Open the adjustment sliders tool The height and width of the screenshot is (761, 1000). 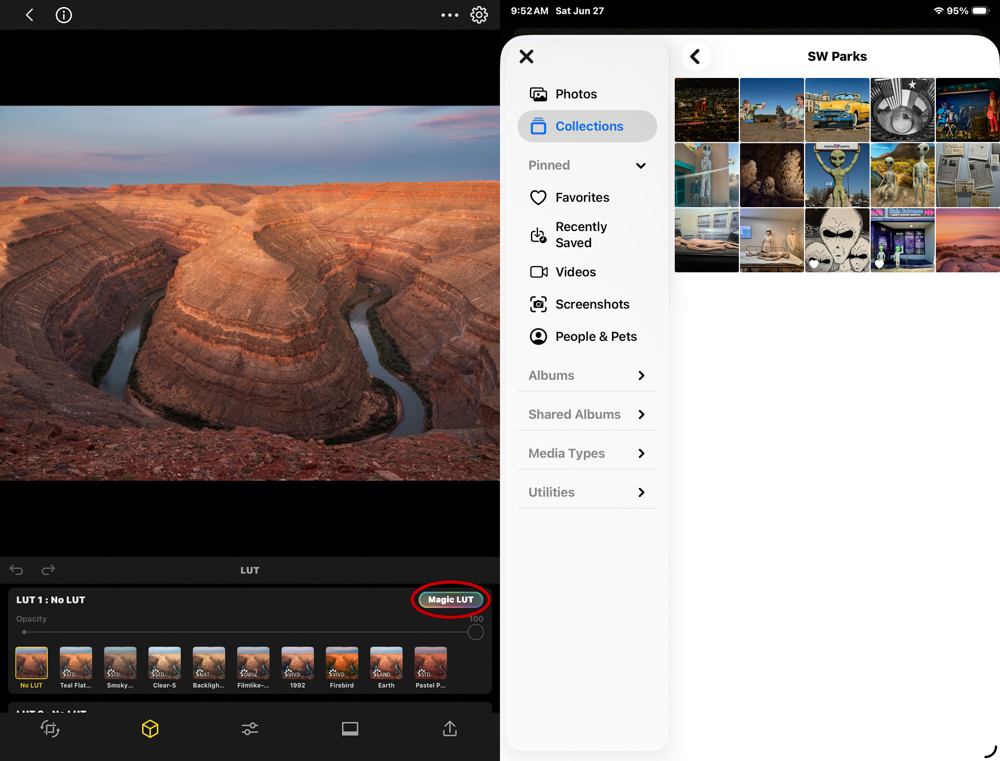point(250,728)
